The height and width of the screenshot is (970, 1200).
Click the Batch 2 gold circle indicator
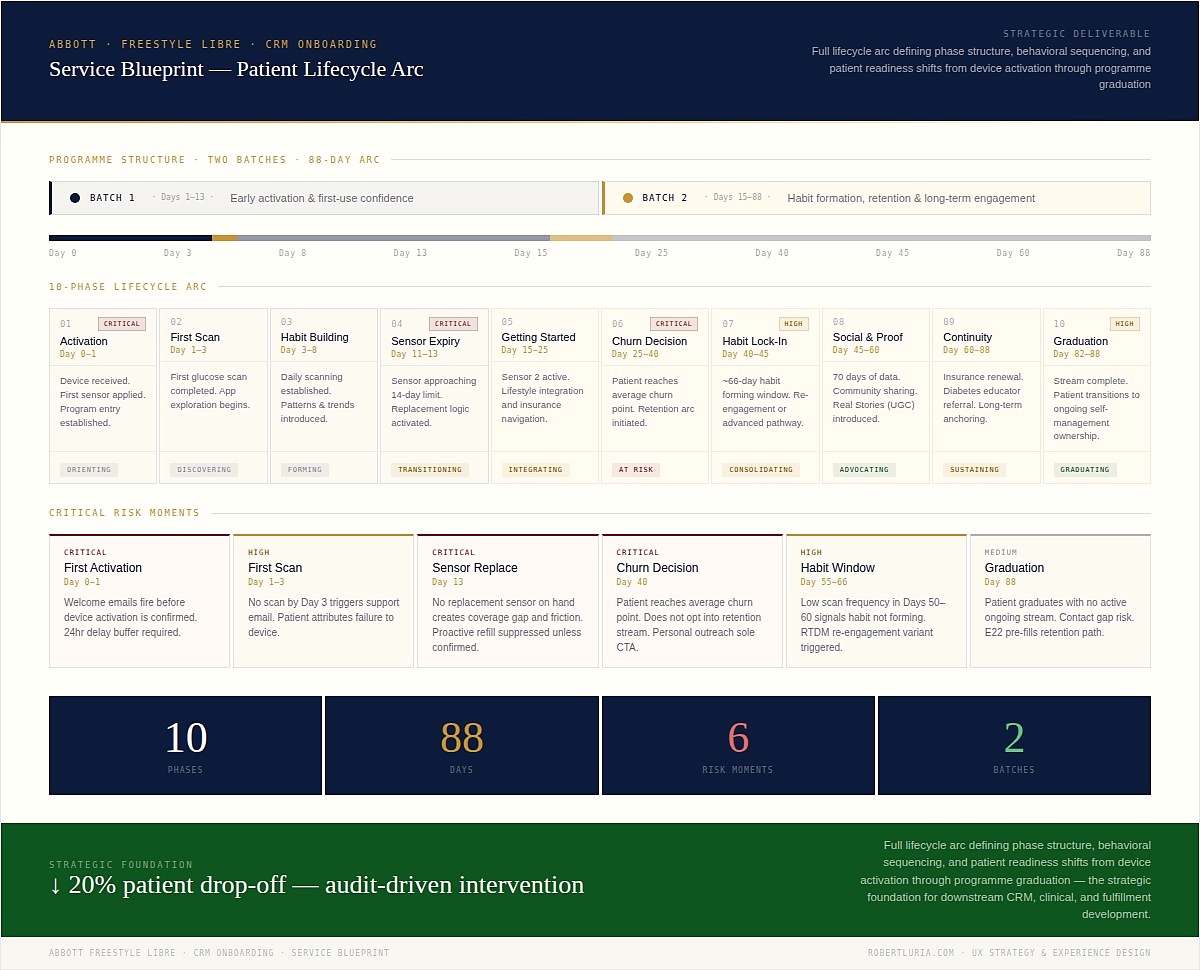pos(628,197)
